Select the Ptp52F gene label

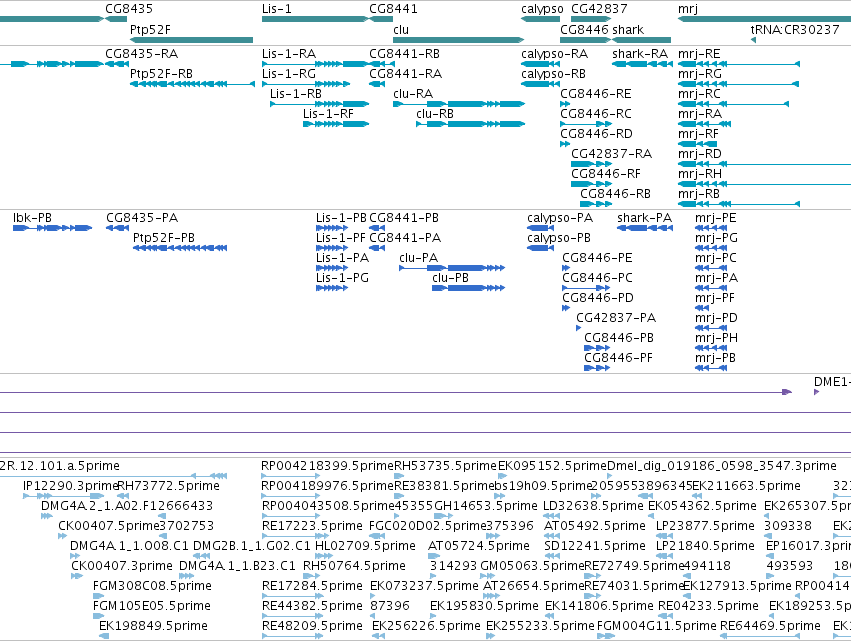[150, 30]
